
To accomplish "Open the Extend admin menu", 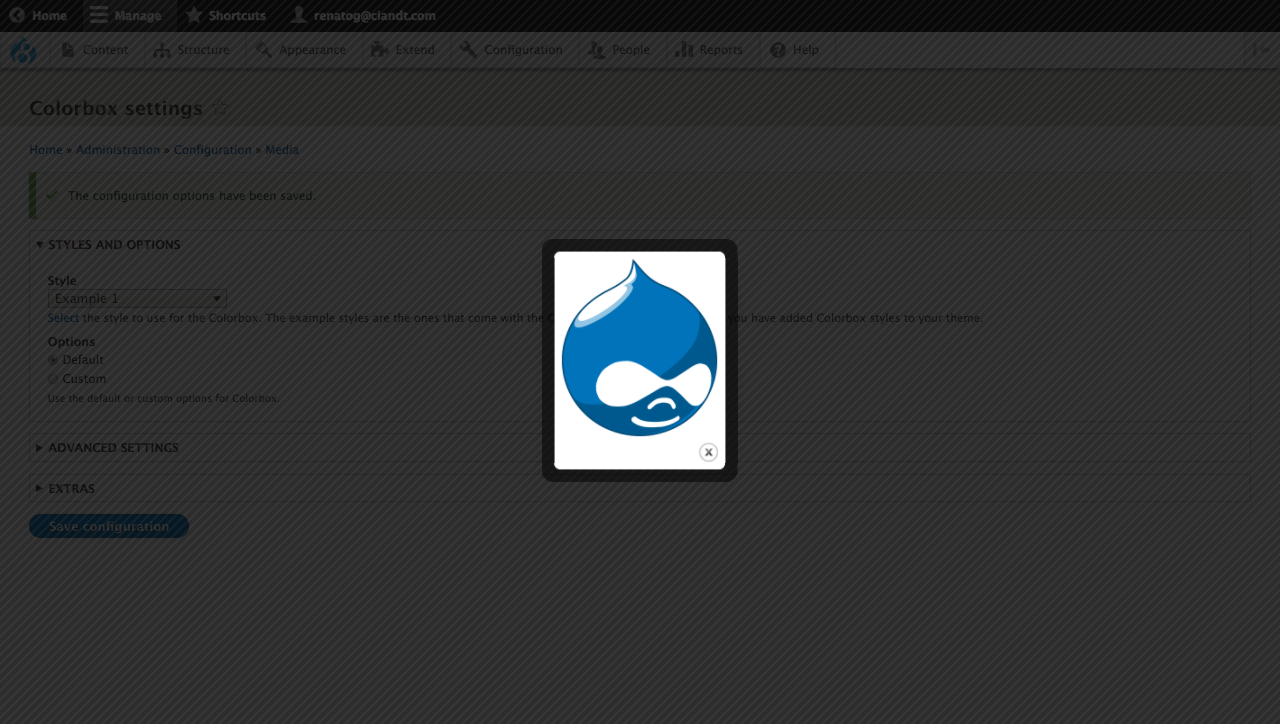I will (x=403, y=50).
